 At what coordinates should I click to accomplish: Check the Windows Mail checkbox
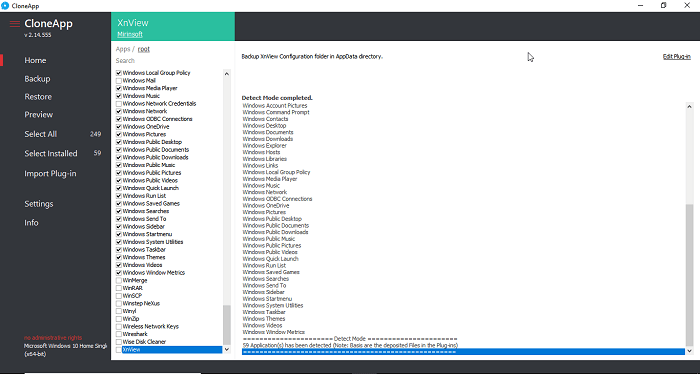point(119,80)
